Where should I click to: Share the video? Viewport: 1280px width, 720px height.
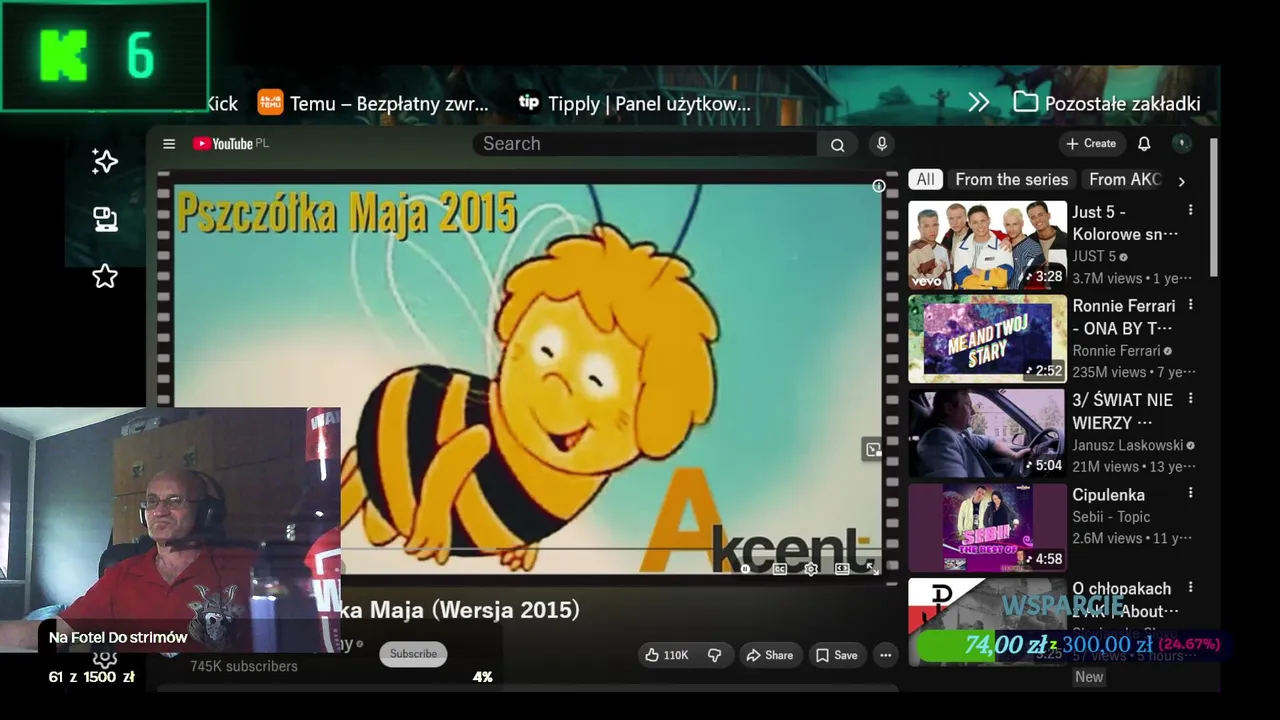click(x=769, y=655)
